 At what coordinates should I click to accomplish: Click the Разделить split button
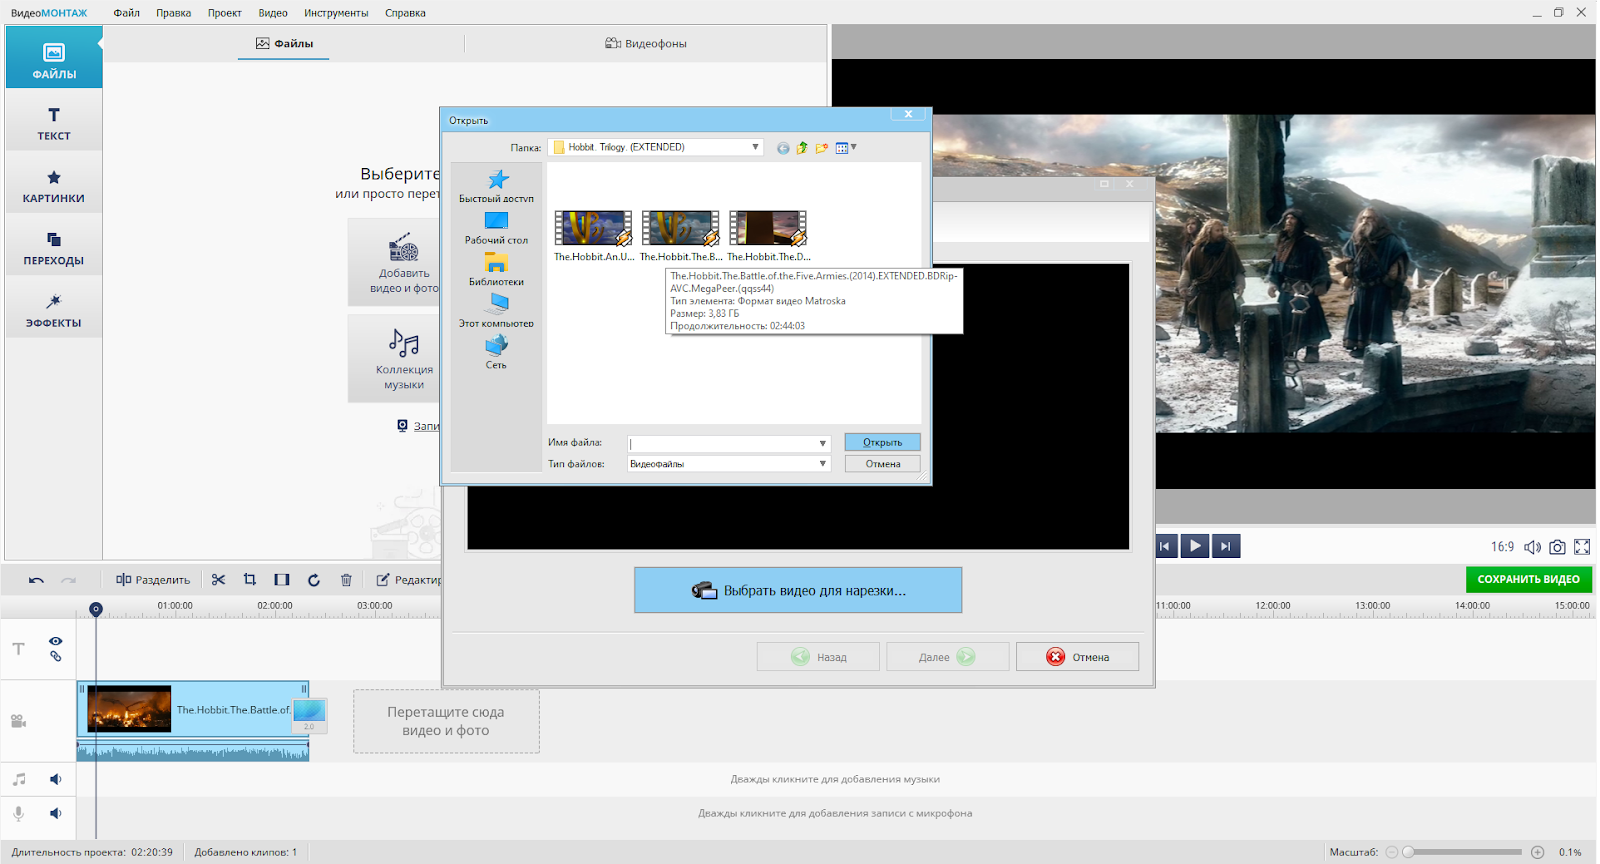pos(152,580)
